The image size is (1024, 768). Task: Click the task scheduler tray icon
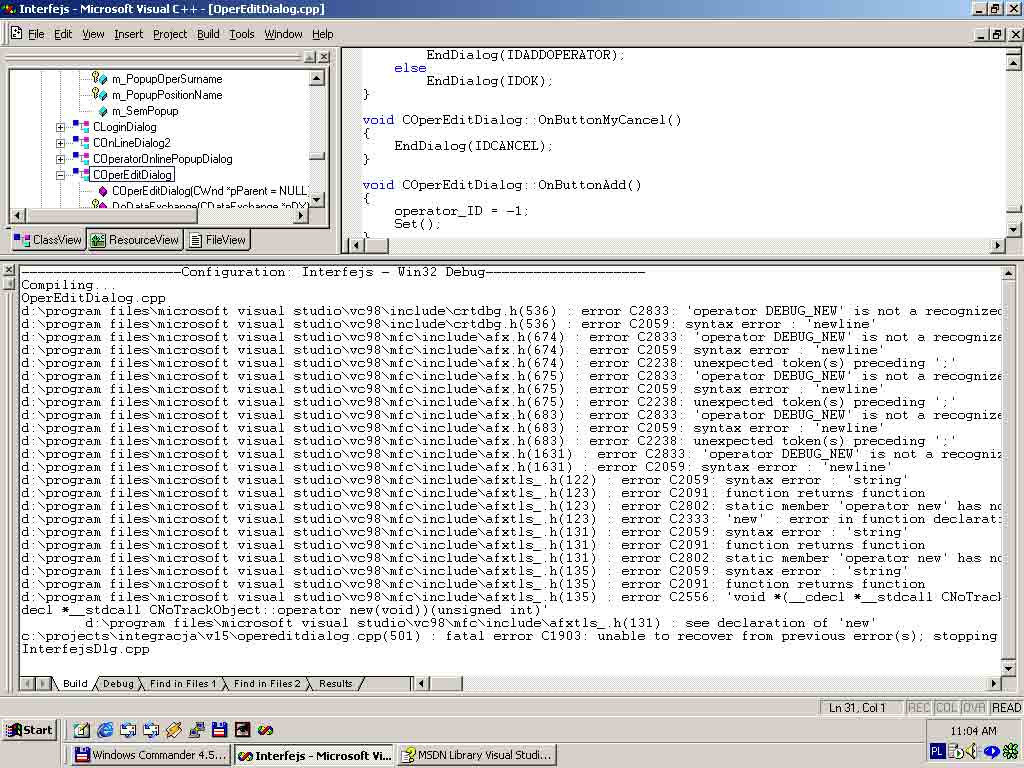(955, 752)
